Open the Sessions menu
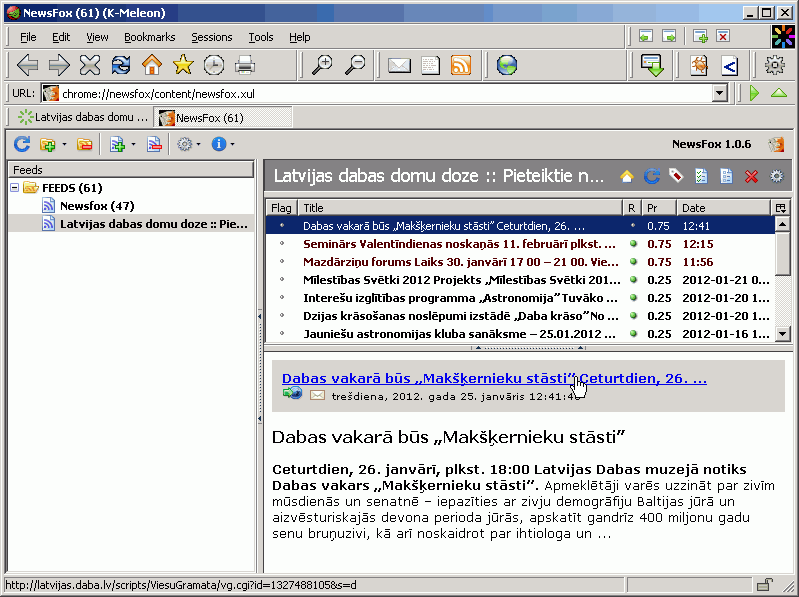 tap(211, 37)
